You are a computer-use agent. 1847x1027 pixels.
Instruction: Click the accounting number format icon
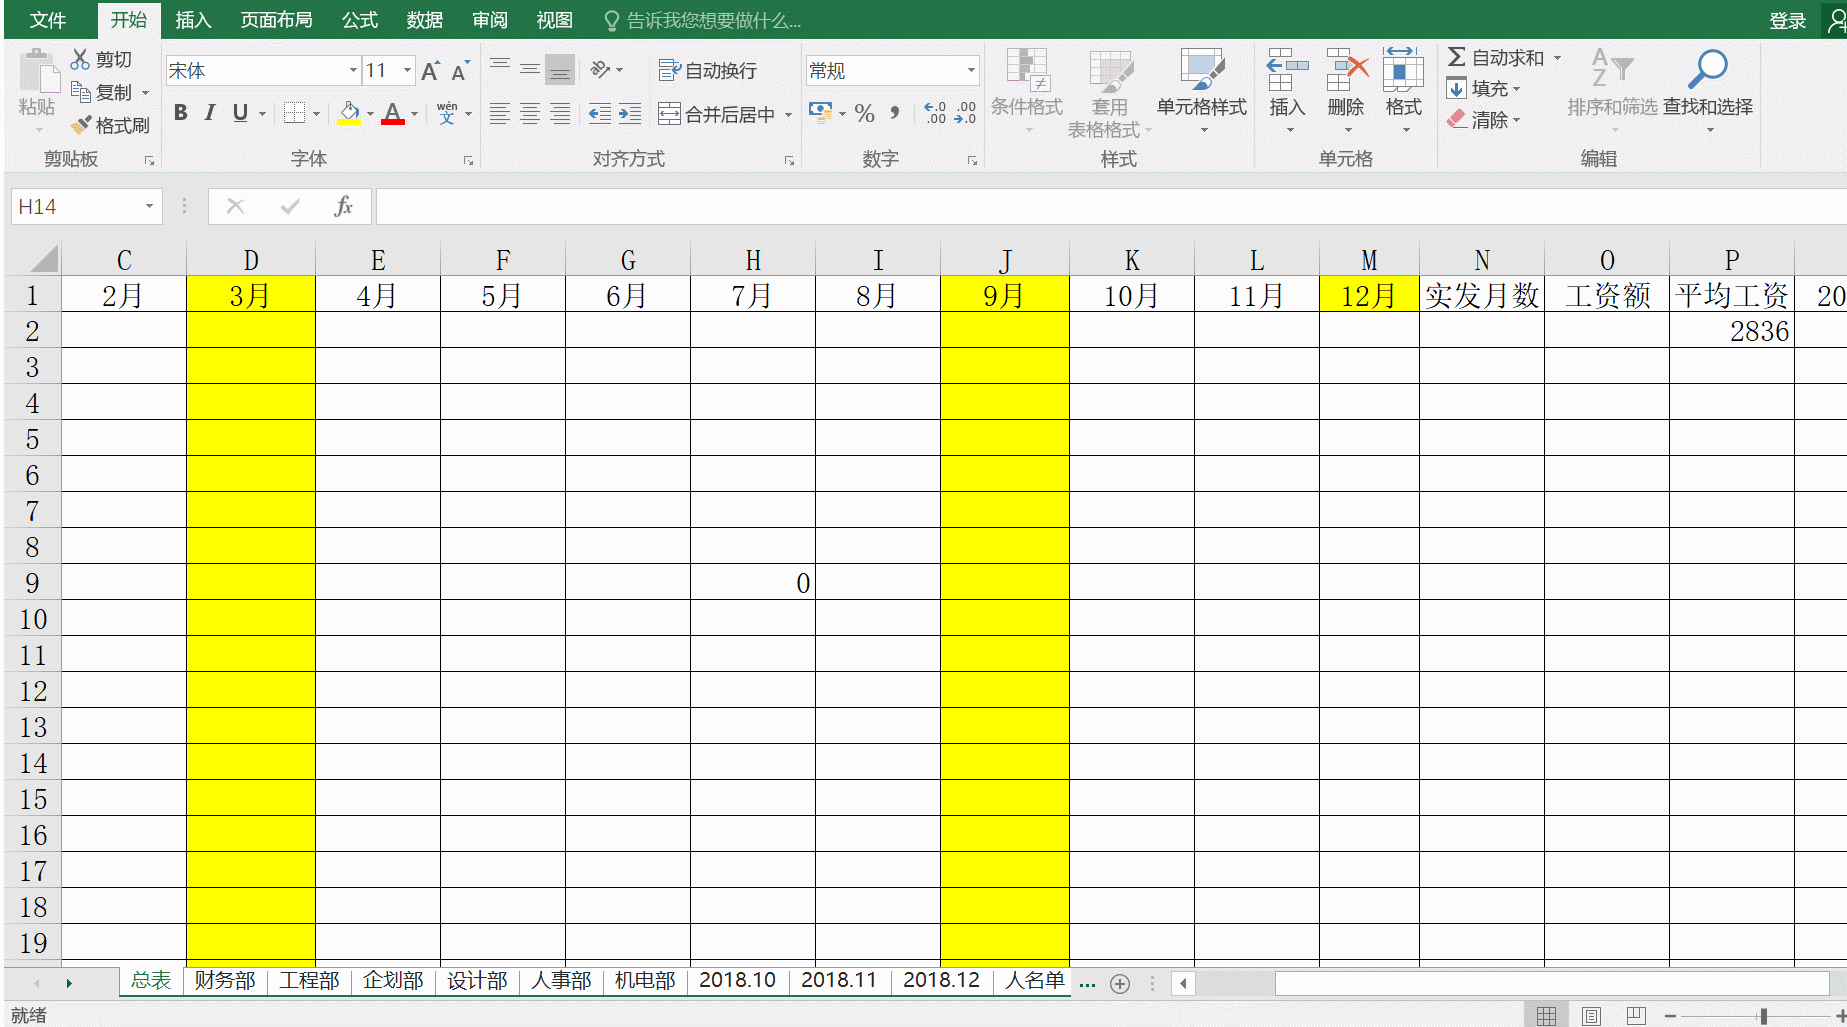820,112
